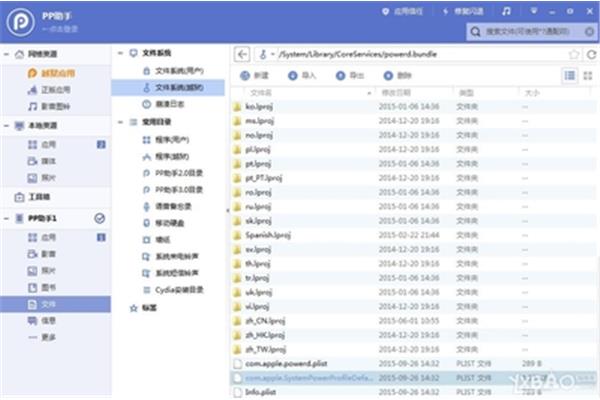600x400 pixels.
Task: Collapse the 网络资源 section in left sidebar
Action: [x=7, y=54]
